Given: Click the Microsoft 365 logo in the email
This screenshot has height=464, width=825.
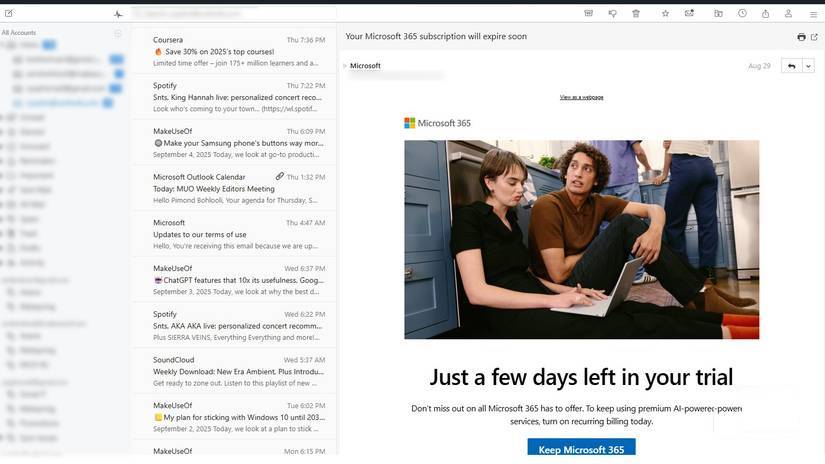Looking at the screenshot, I should click(x=437, y=123).
